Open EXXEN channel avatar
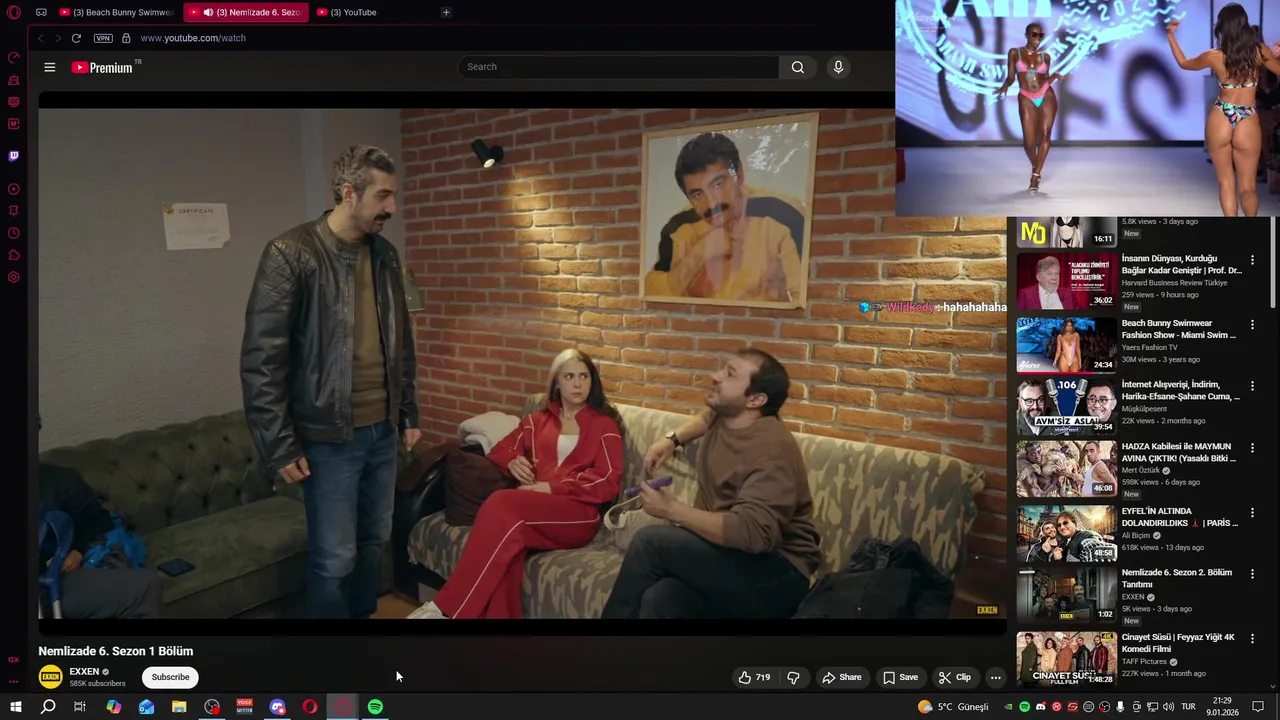Screen dimensions: 1280x720 click(50, 677)
